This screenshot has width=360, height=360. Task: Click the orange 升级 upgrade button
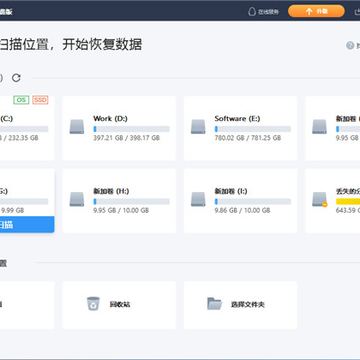(316, 11)
